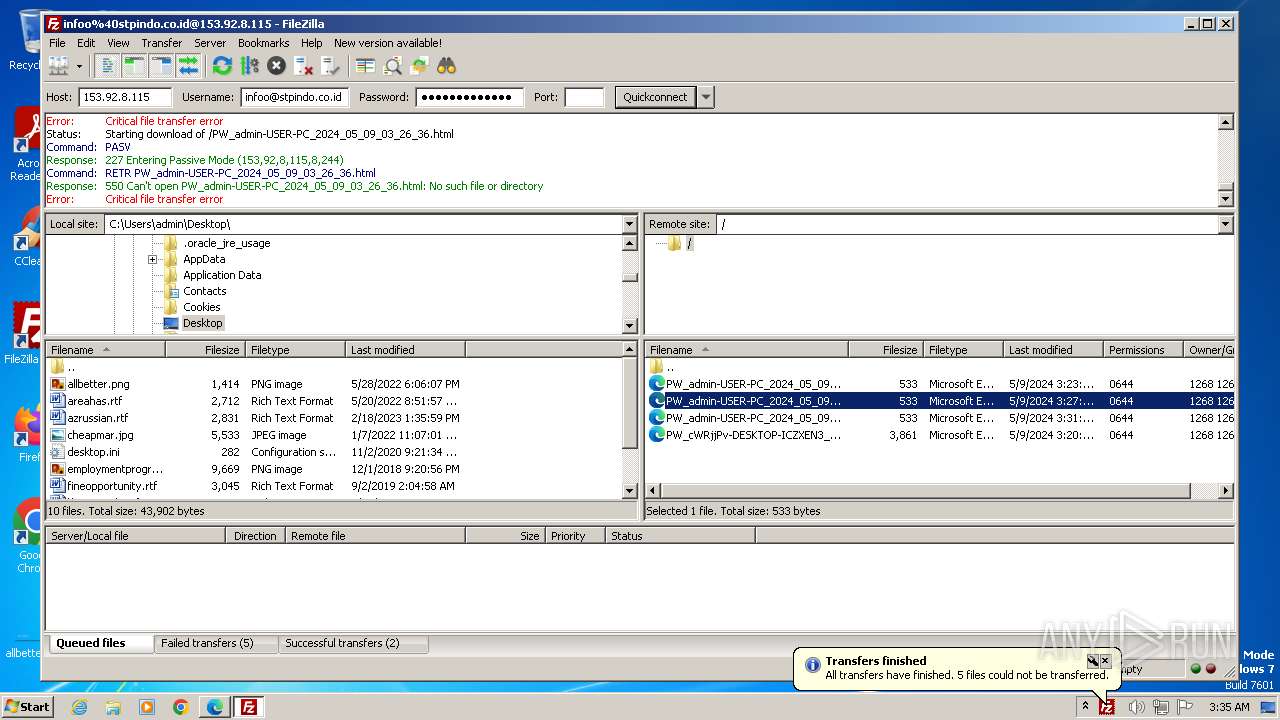Select allbetter.png in local list
Image resolution: width=1280 pixels, height=720 pixels.
pyautogui.click(x=98, y=384)
